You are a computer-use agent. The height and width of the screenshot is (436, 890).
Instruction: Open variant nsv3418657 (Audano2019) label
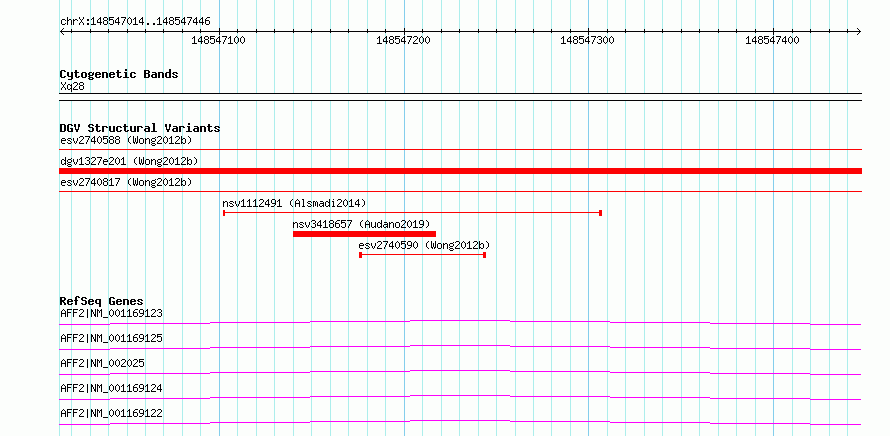point(362,224)
